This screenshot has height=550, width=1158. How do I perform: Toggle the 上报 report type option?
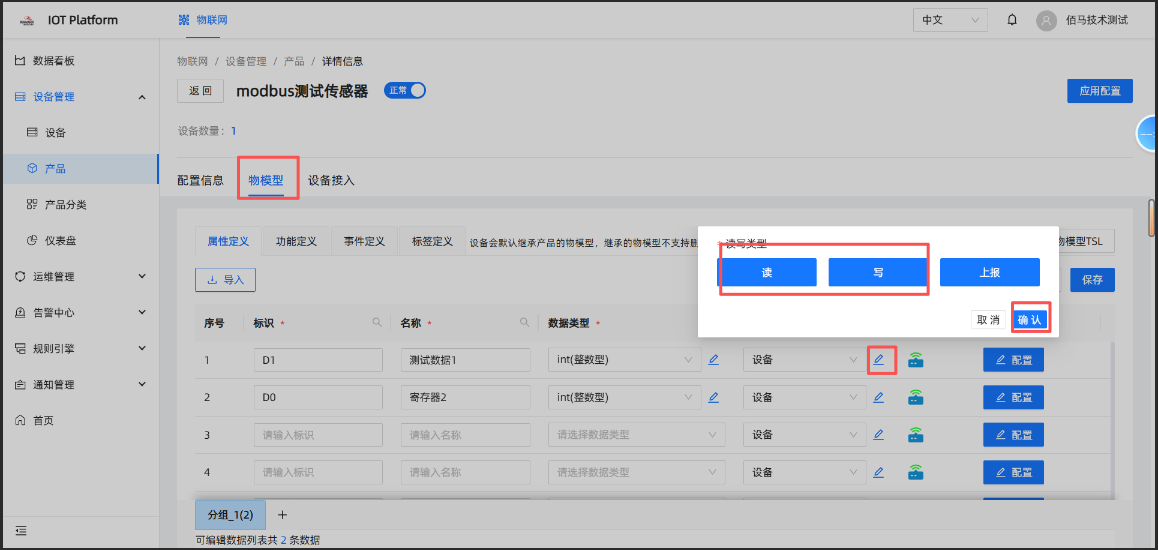(x=990, y=272)
